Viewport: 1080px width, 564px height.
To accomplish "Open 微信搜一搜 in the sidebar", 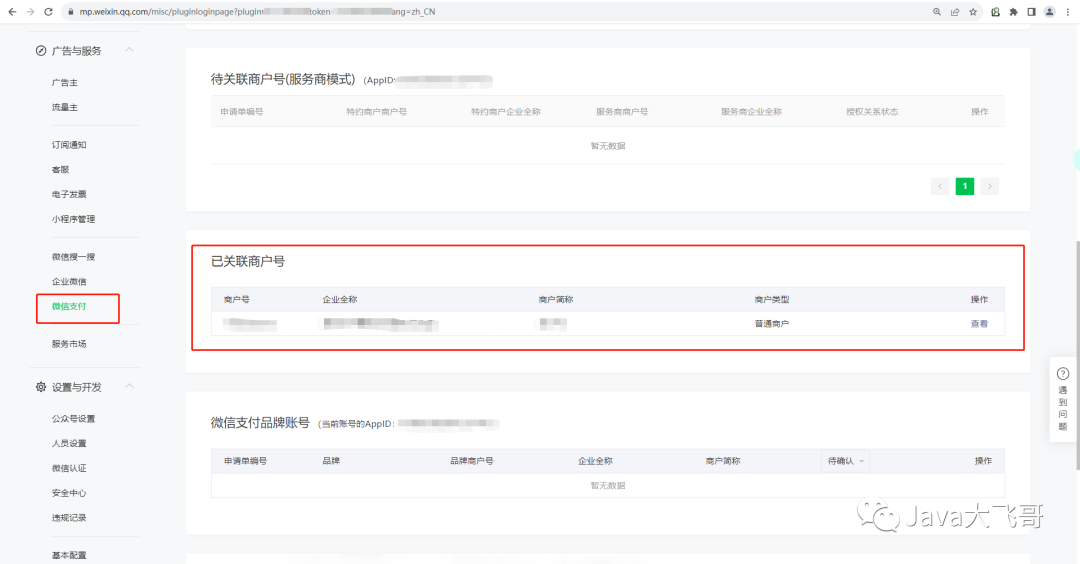I will coord(73,257).
